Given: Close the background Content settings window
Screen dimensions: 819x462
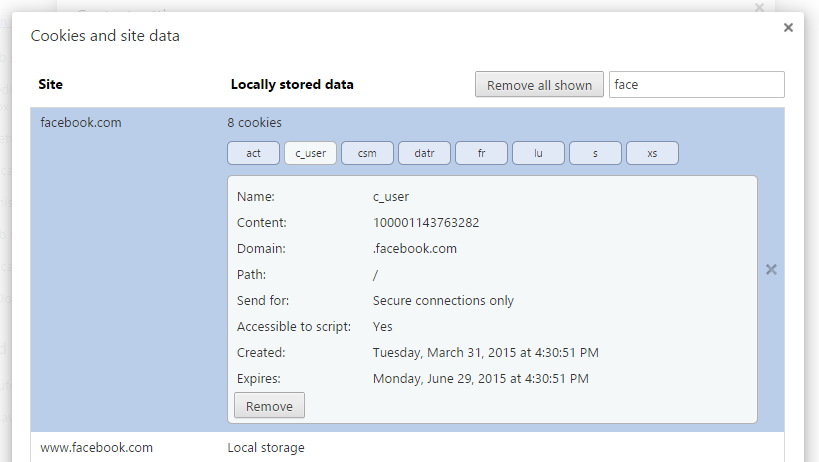Looking at the screenshot, I should click(759, 7).
